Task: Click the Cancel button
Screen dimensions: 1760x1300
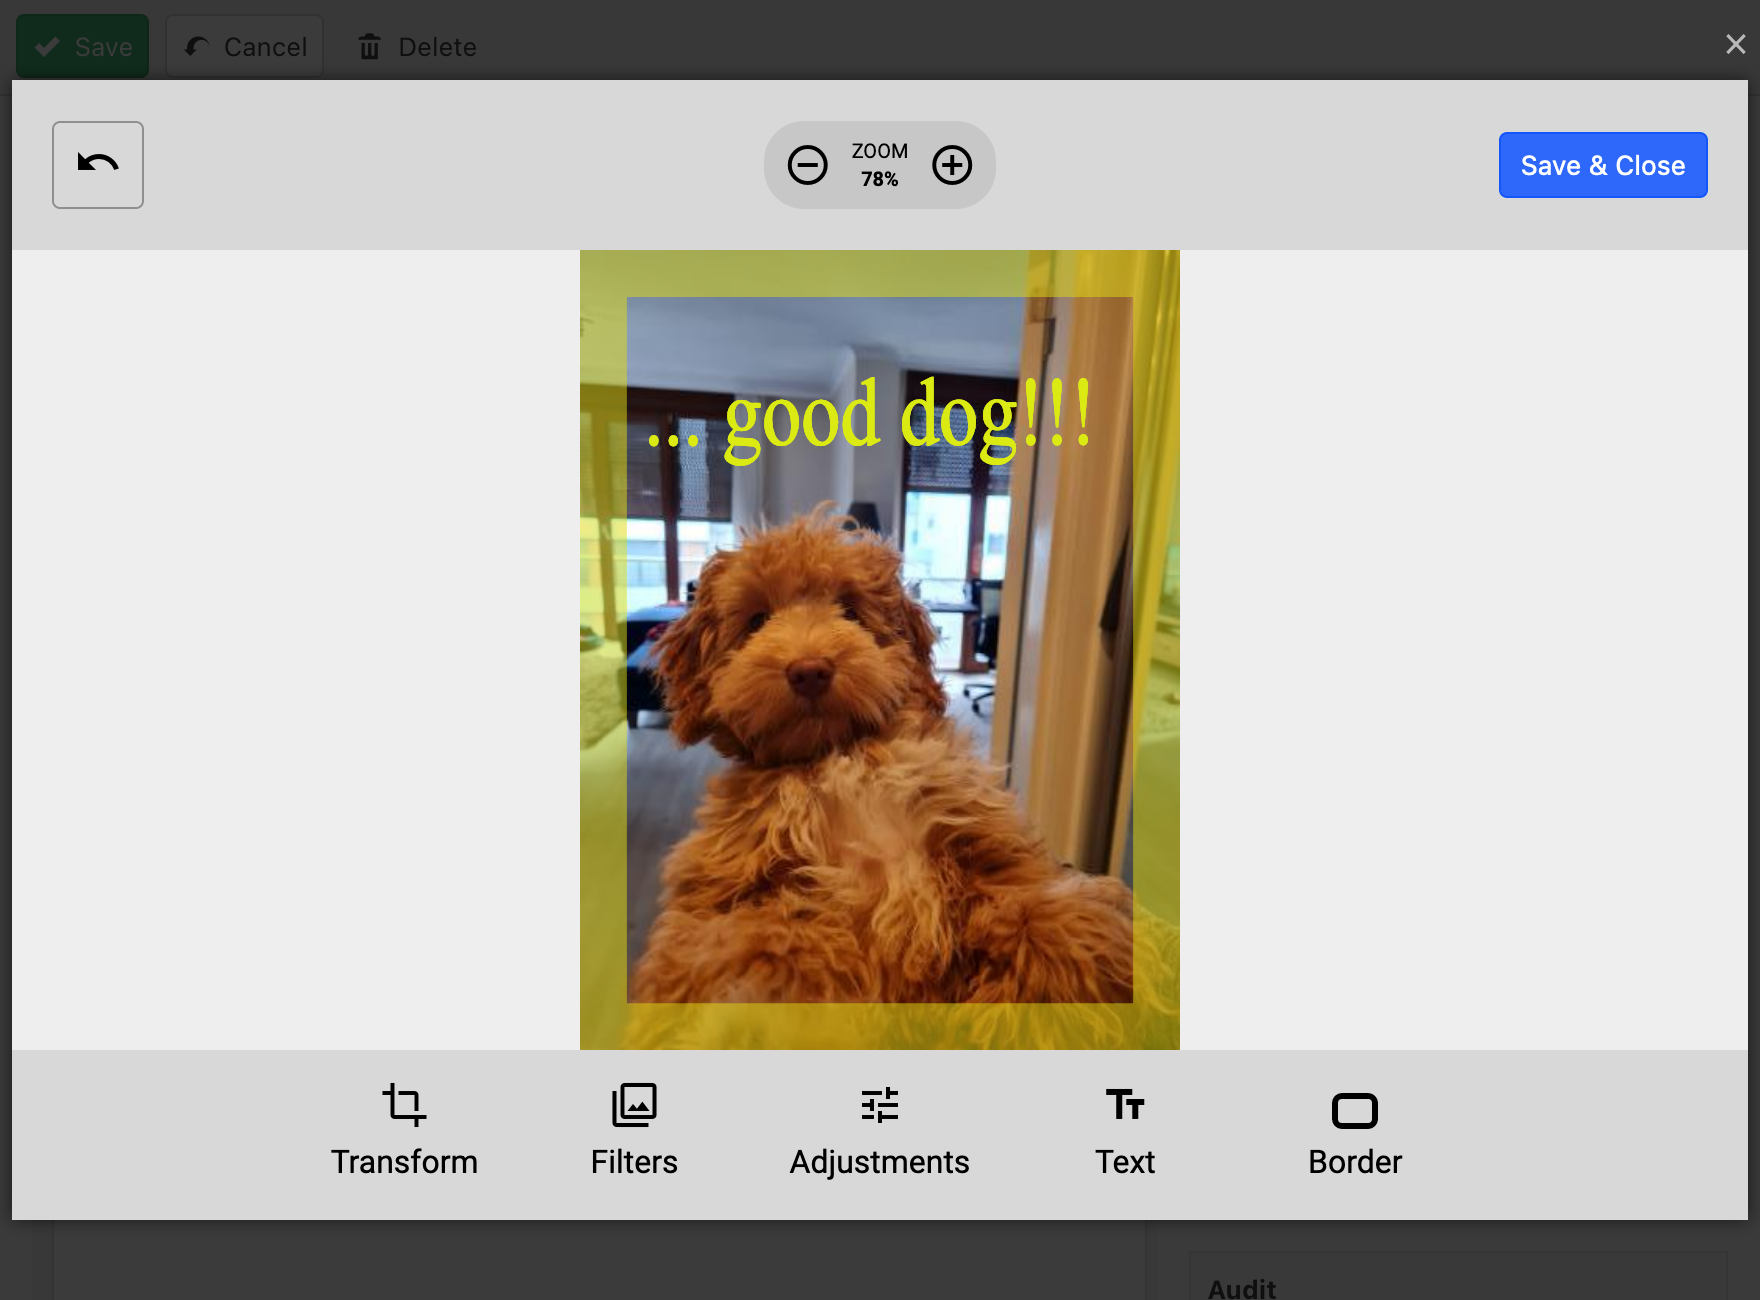Action: pyautogui.click(x=245, y=46)
